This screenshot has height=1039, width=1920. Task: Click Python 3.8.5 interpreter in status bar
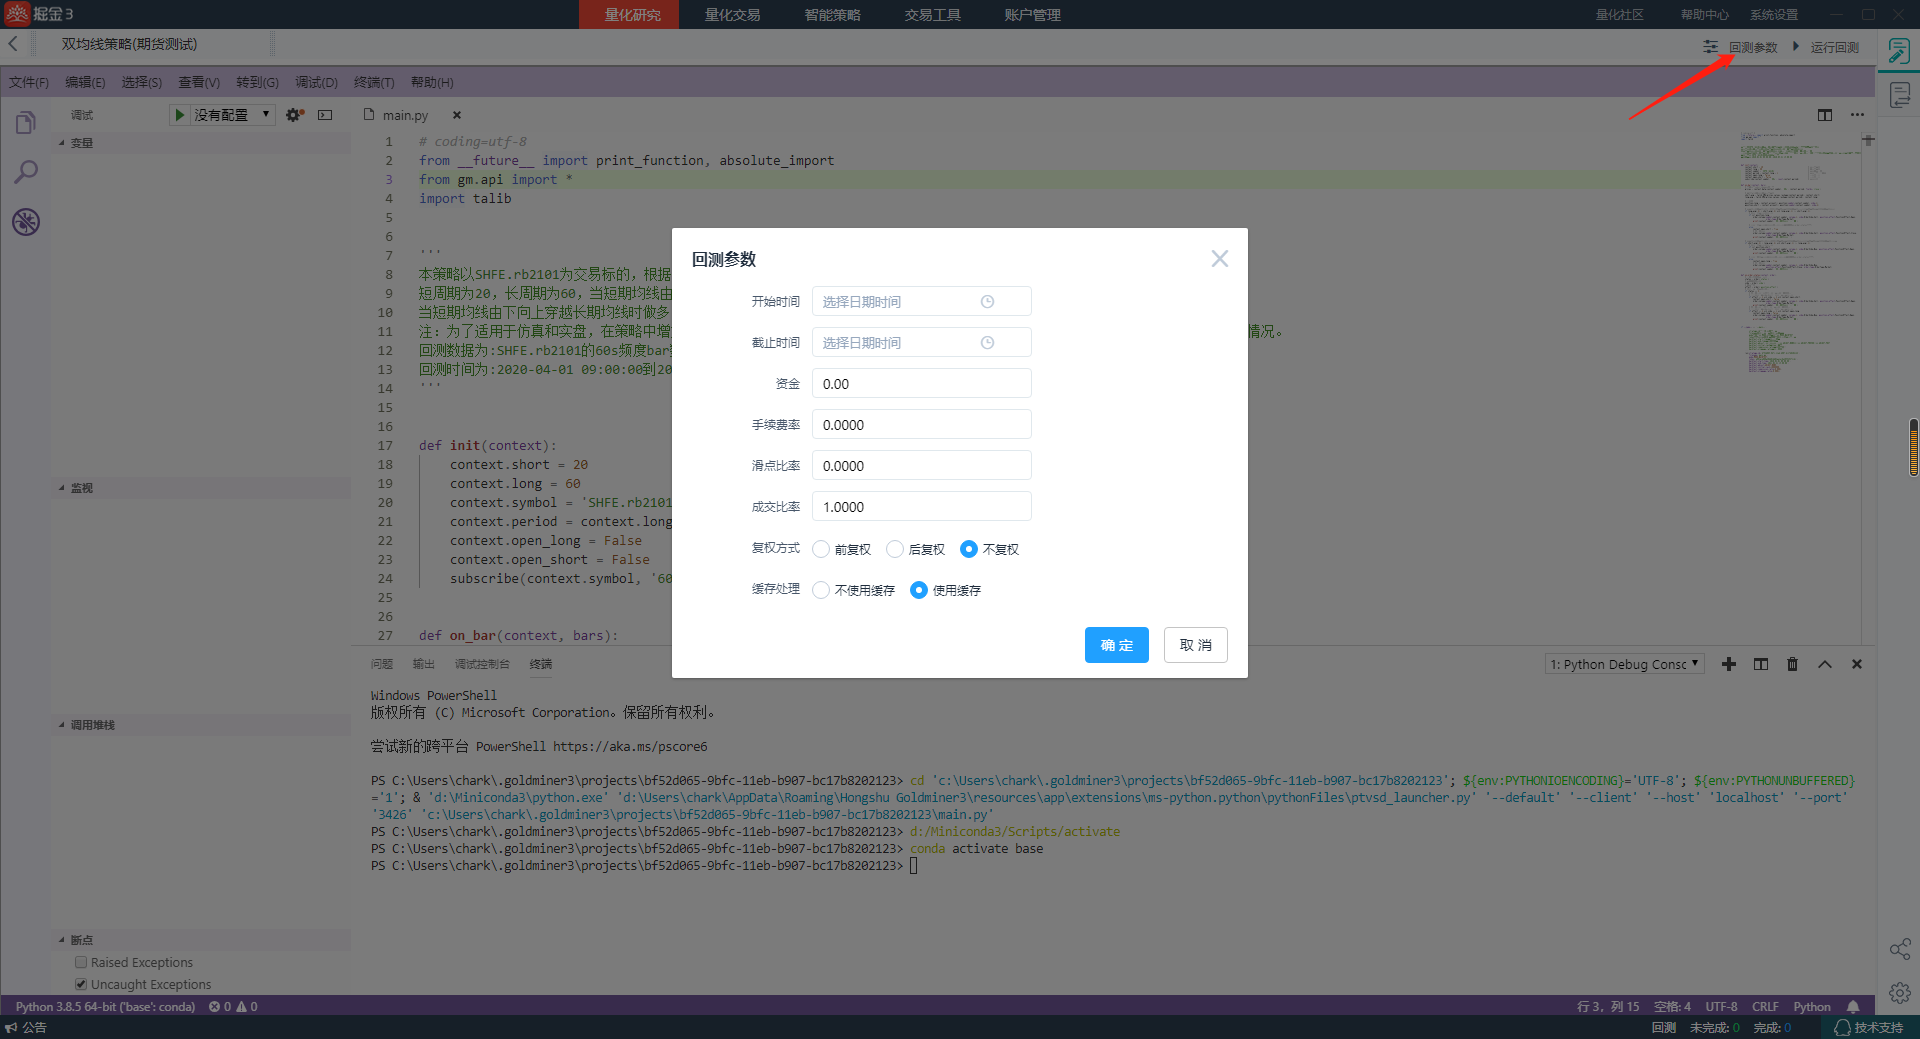click(105, 1007)
